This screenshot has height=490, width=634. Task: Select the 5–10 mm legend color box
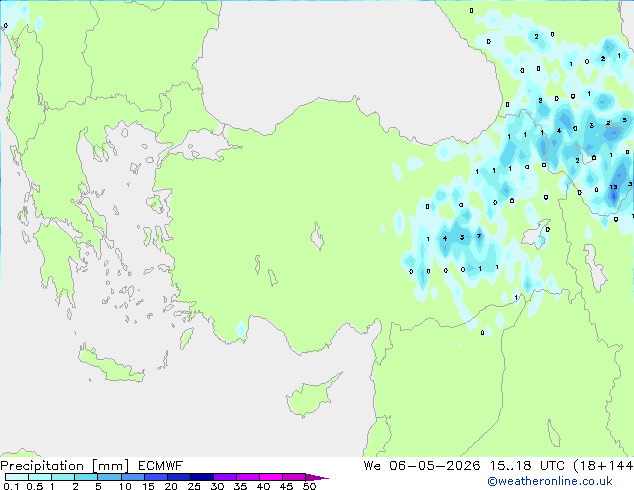coord(109,477)
